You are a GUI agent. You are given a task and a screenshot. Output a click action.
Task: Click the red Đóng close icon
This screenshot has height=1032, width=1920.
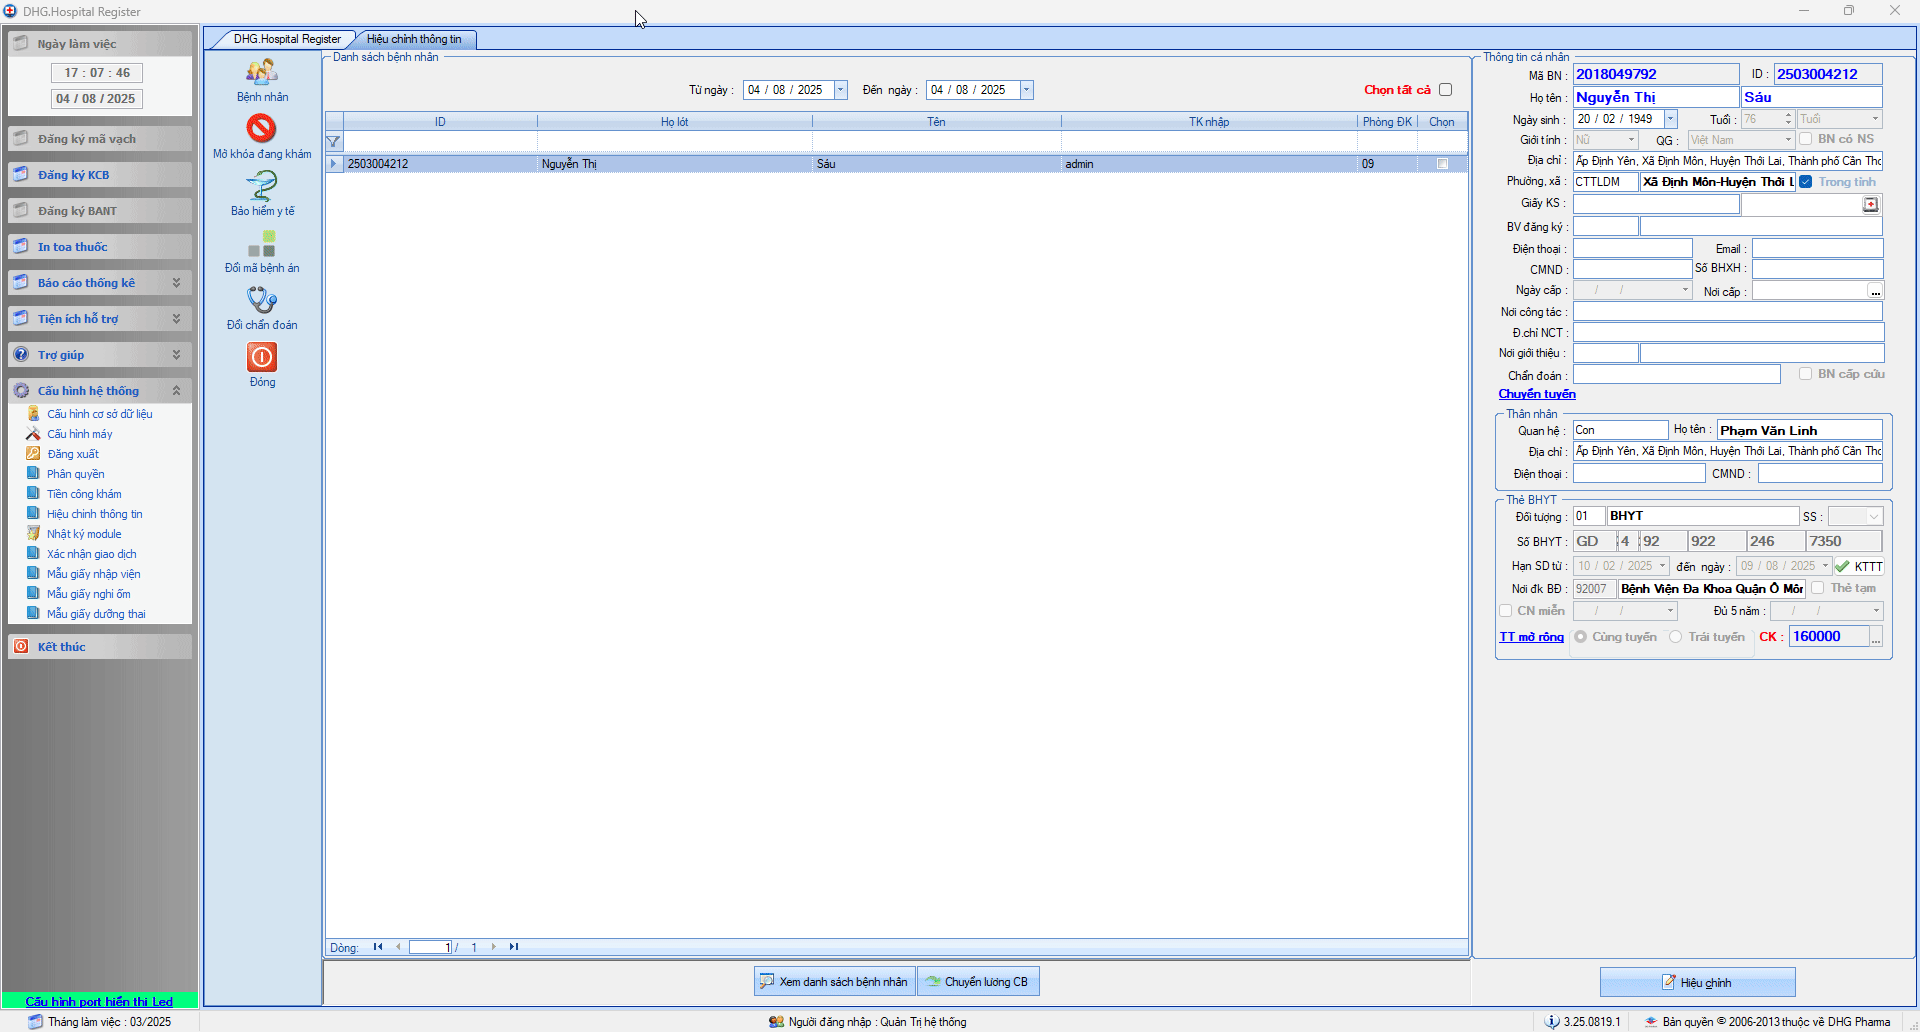tap(262, 357)
